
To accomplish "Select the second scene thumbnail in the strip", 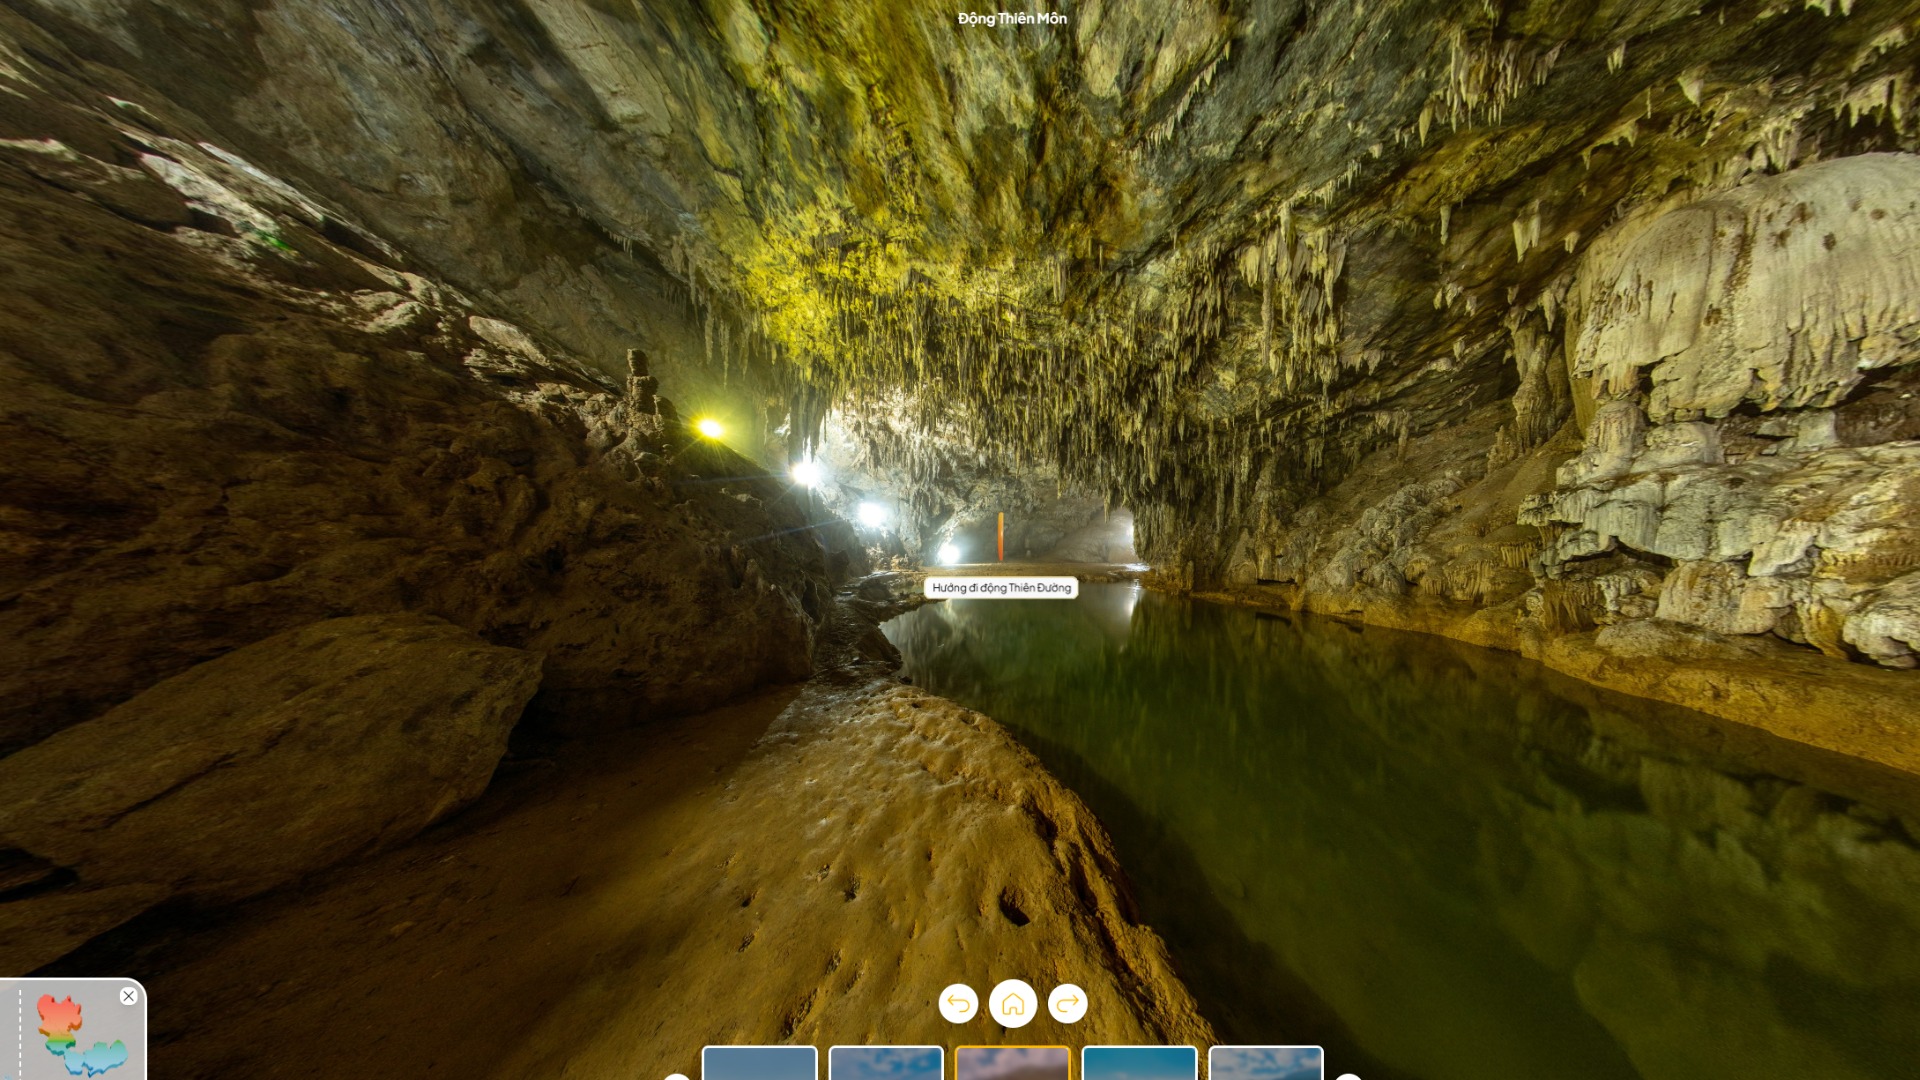I will pyautogui.click(x=886, y=1063).
